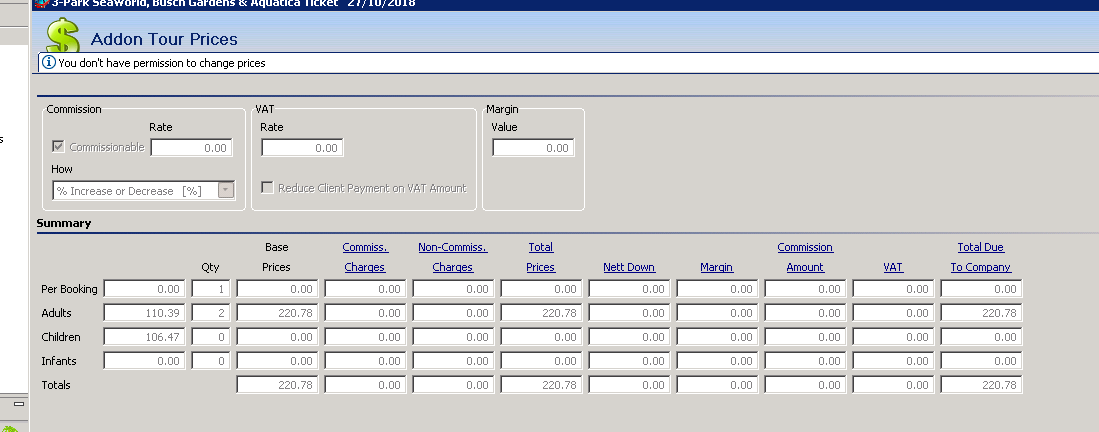Open the Total Due To Company link
This screenshot has height=432, width=1099.
(x=981, y=257)
